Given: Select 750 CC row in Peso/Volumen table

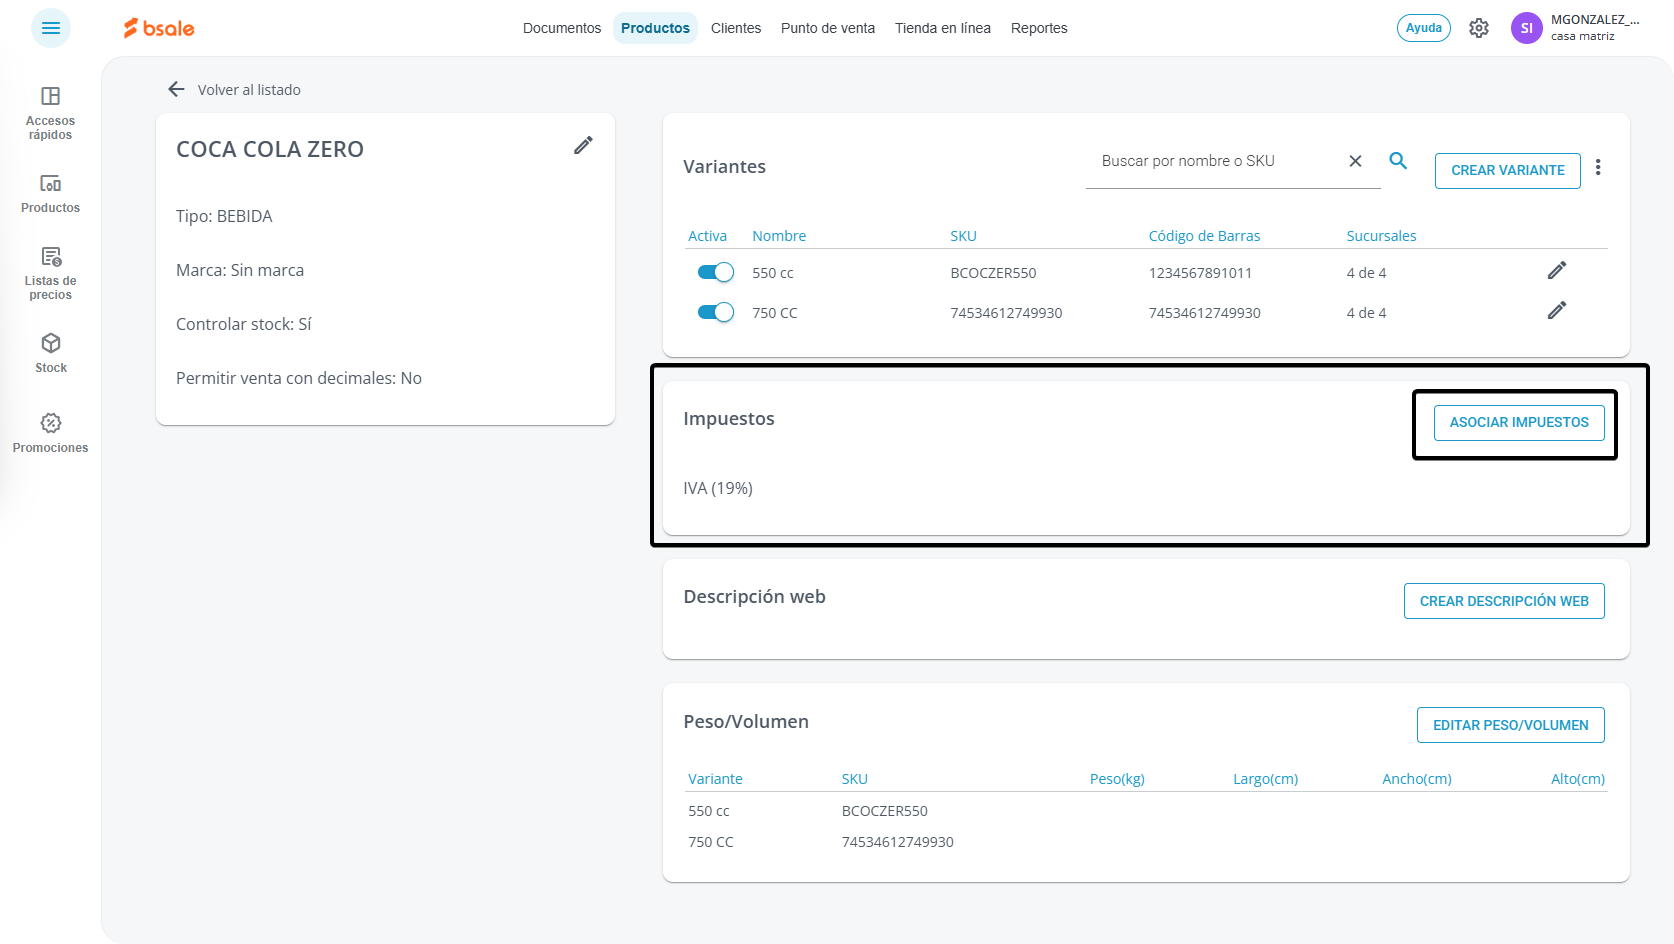Looking at the screenshot, I should (1146, 842).
